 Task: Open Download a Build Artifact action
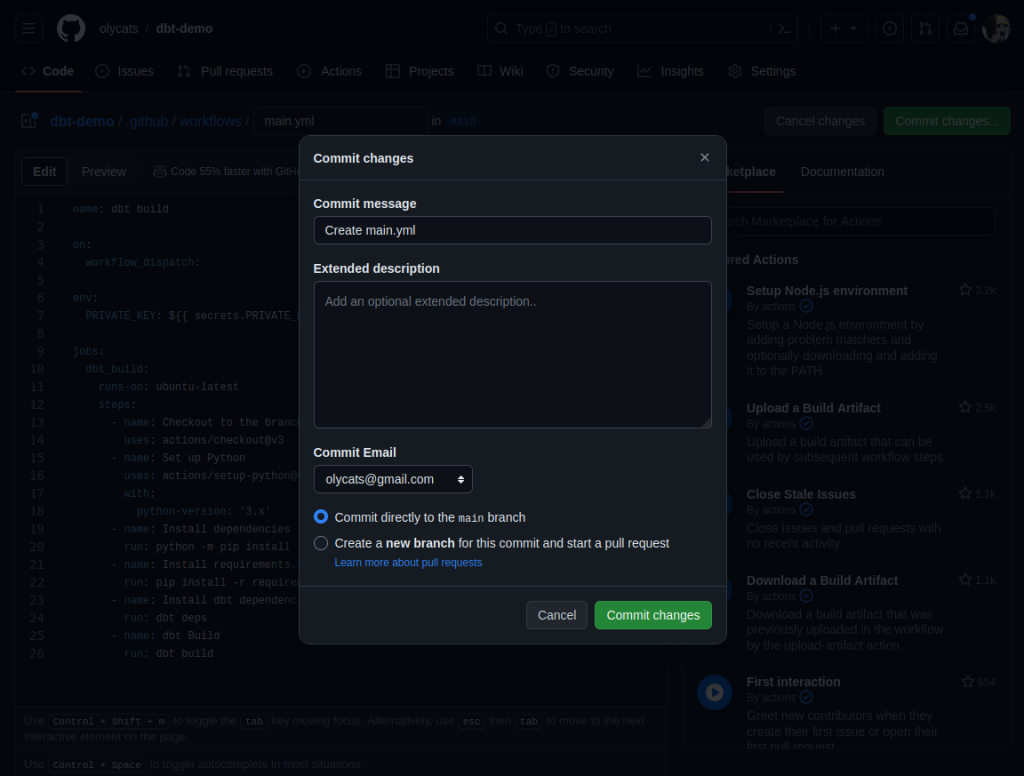pyautogui.click(x=822, y=581)
